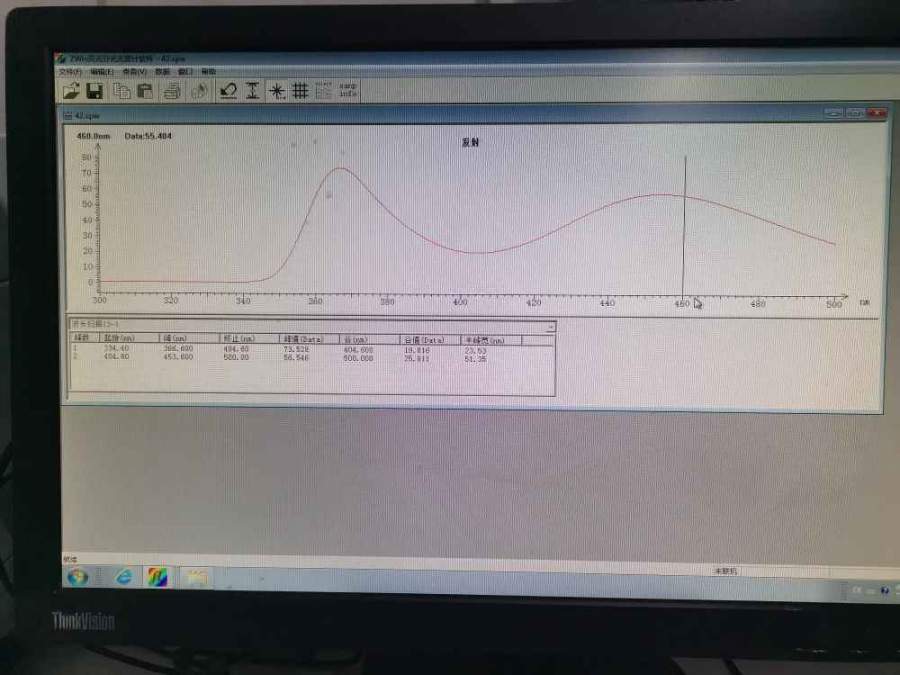Click the I-beam height measure icon

(x=253, y=91)
